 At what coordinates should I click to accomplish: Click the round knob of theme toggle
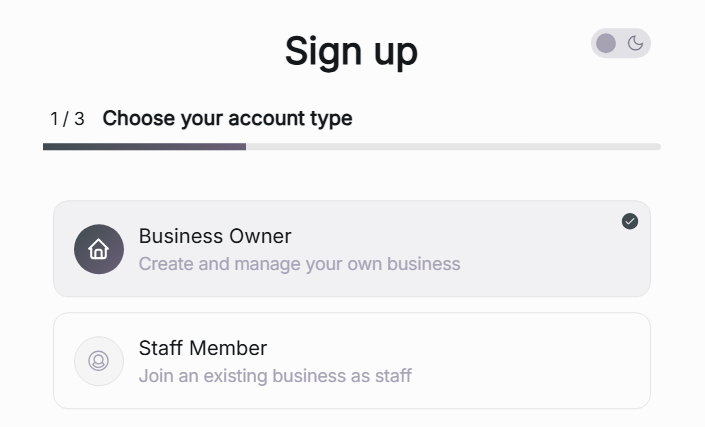[x=606, y=43]
